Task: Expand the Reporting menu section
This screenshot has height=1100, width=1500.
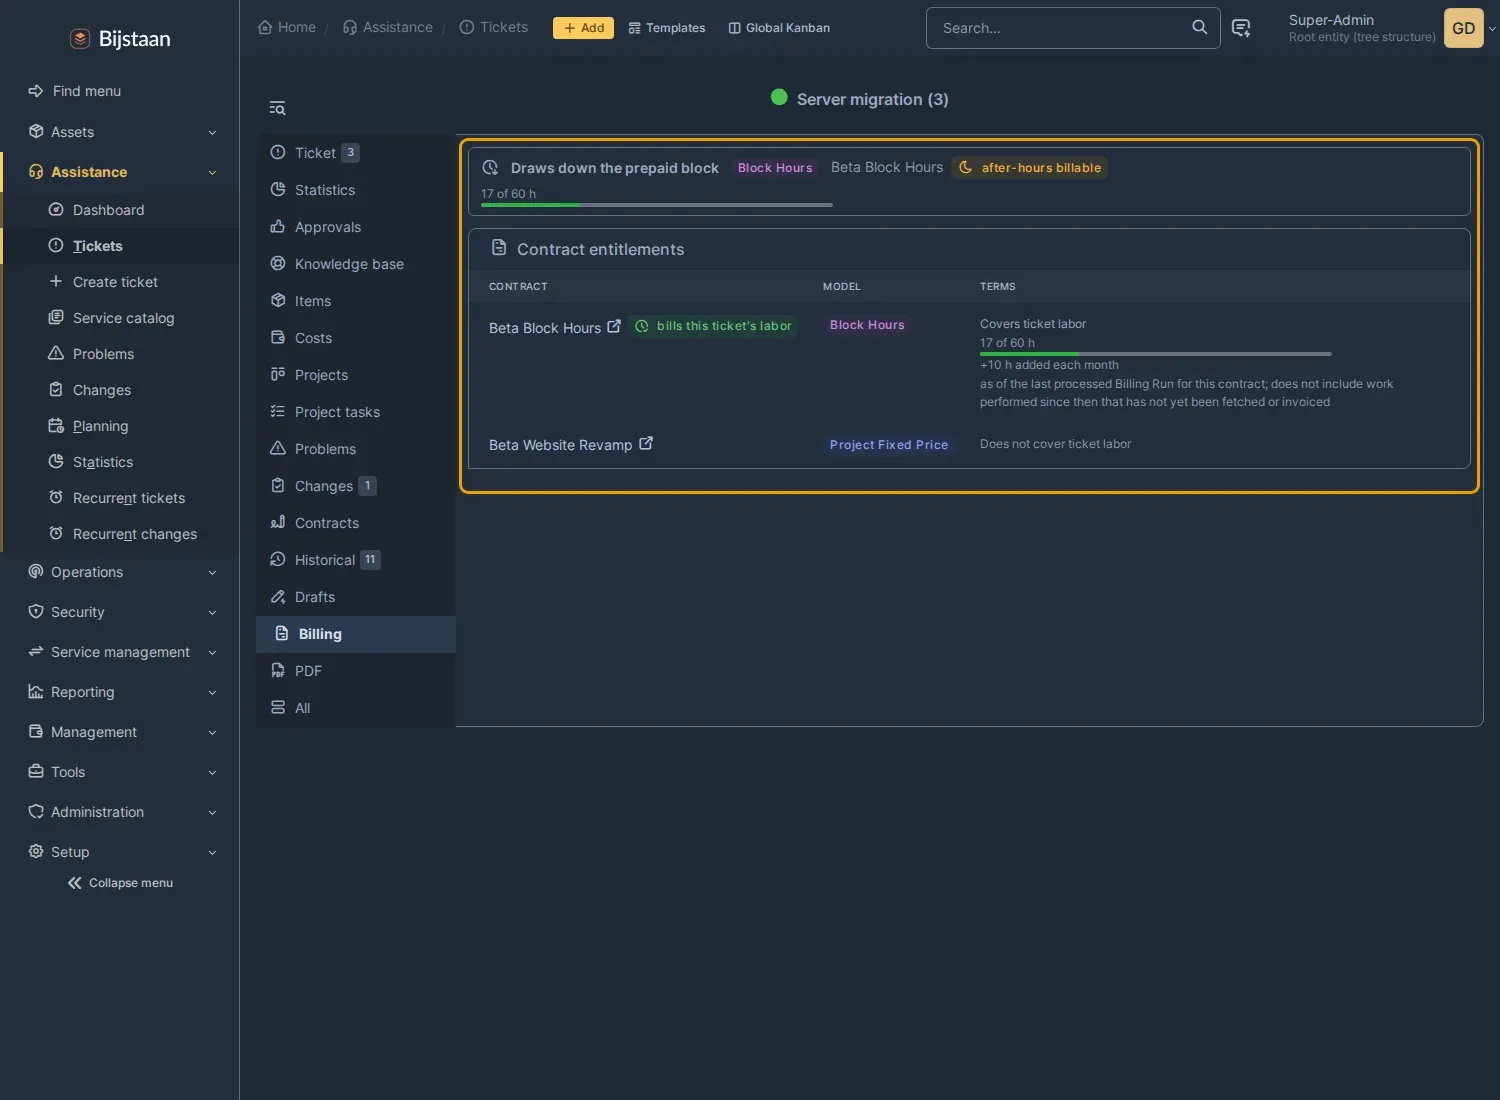Action: [121, 692]
